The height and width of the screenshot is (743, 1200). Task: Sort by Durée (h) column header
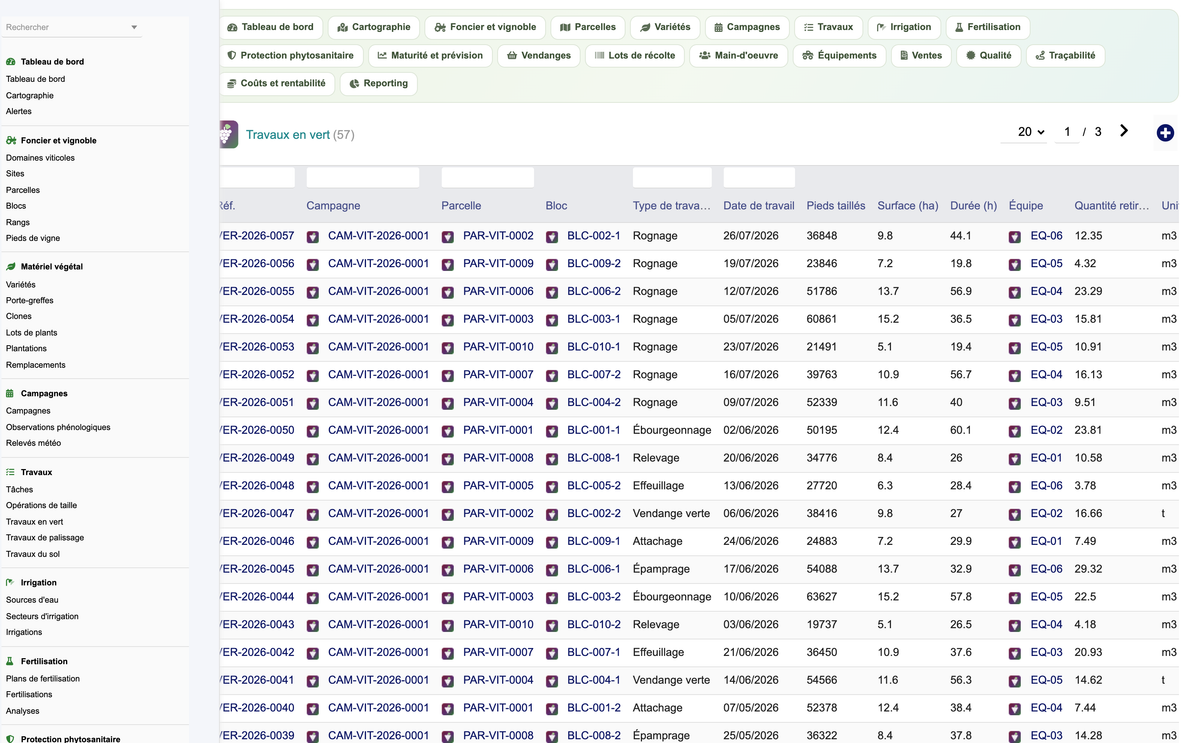(x=974, y=206)
